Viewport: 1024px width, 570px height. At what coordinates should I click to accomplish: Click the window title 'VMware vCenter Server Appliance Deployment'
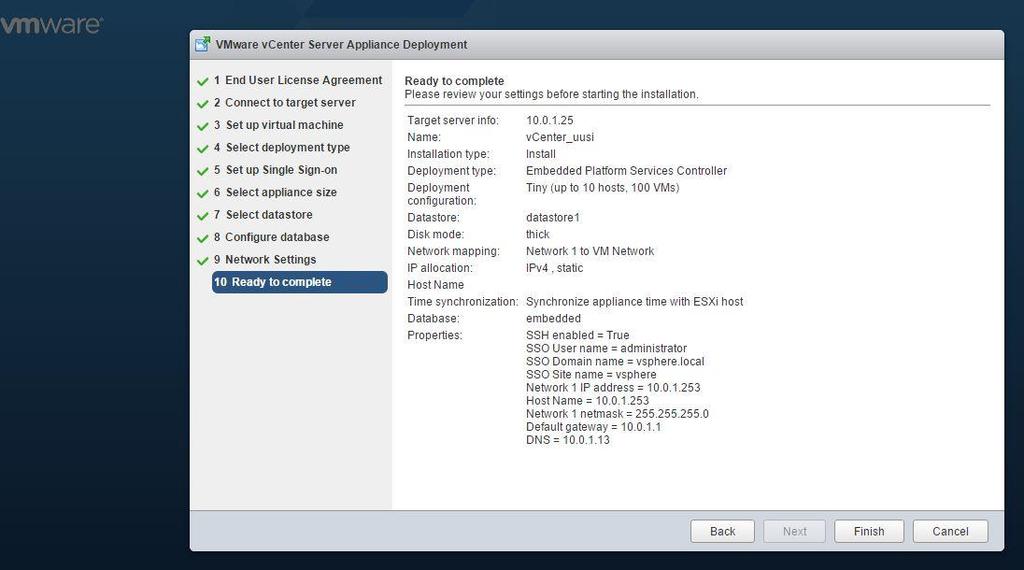pyautogui.click(x=342, y=44)
